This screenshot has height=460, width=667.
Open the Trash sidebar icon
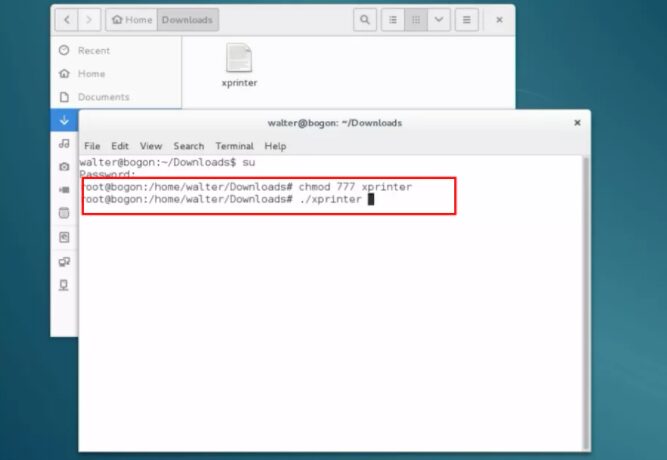tap(64, 213)
